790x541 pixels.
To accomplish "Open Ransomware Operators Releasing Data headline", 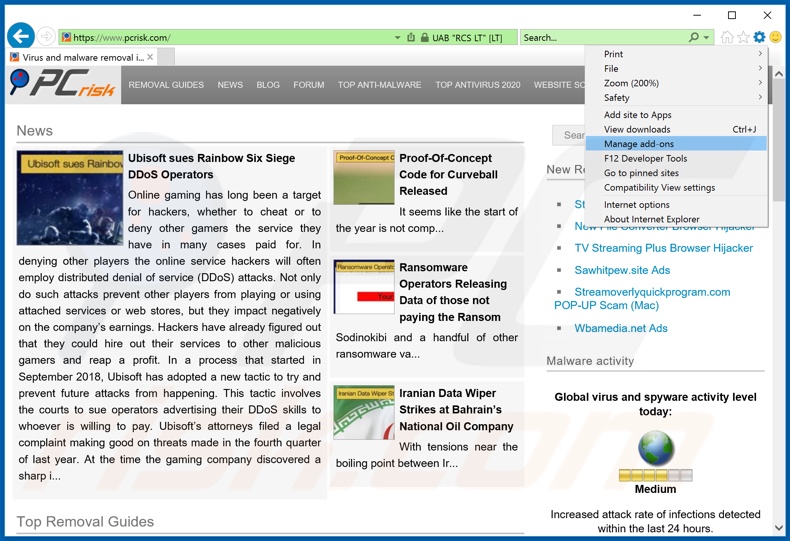I will pyautogui.click(x=453, y=292).
